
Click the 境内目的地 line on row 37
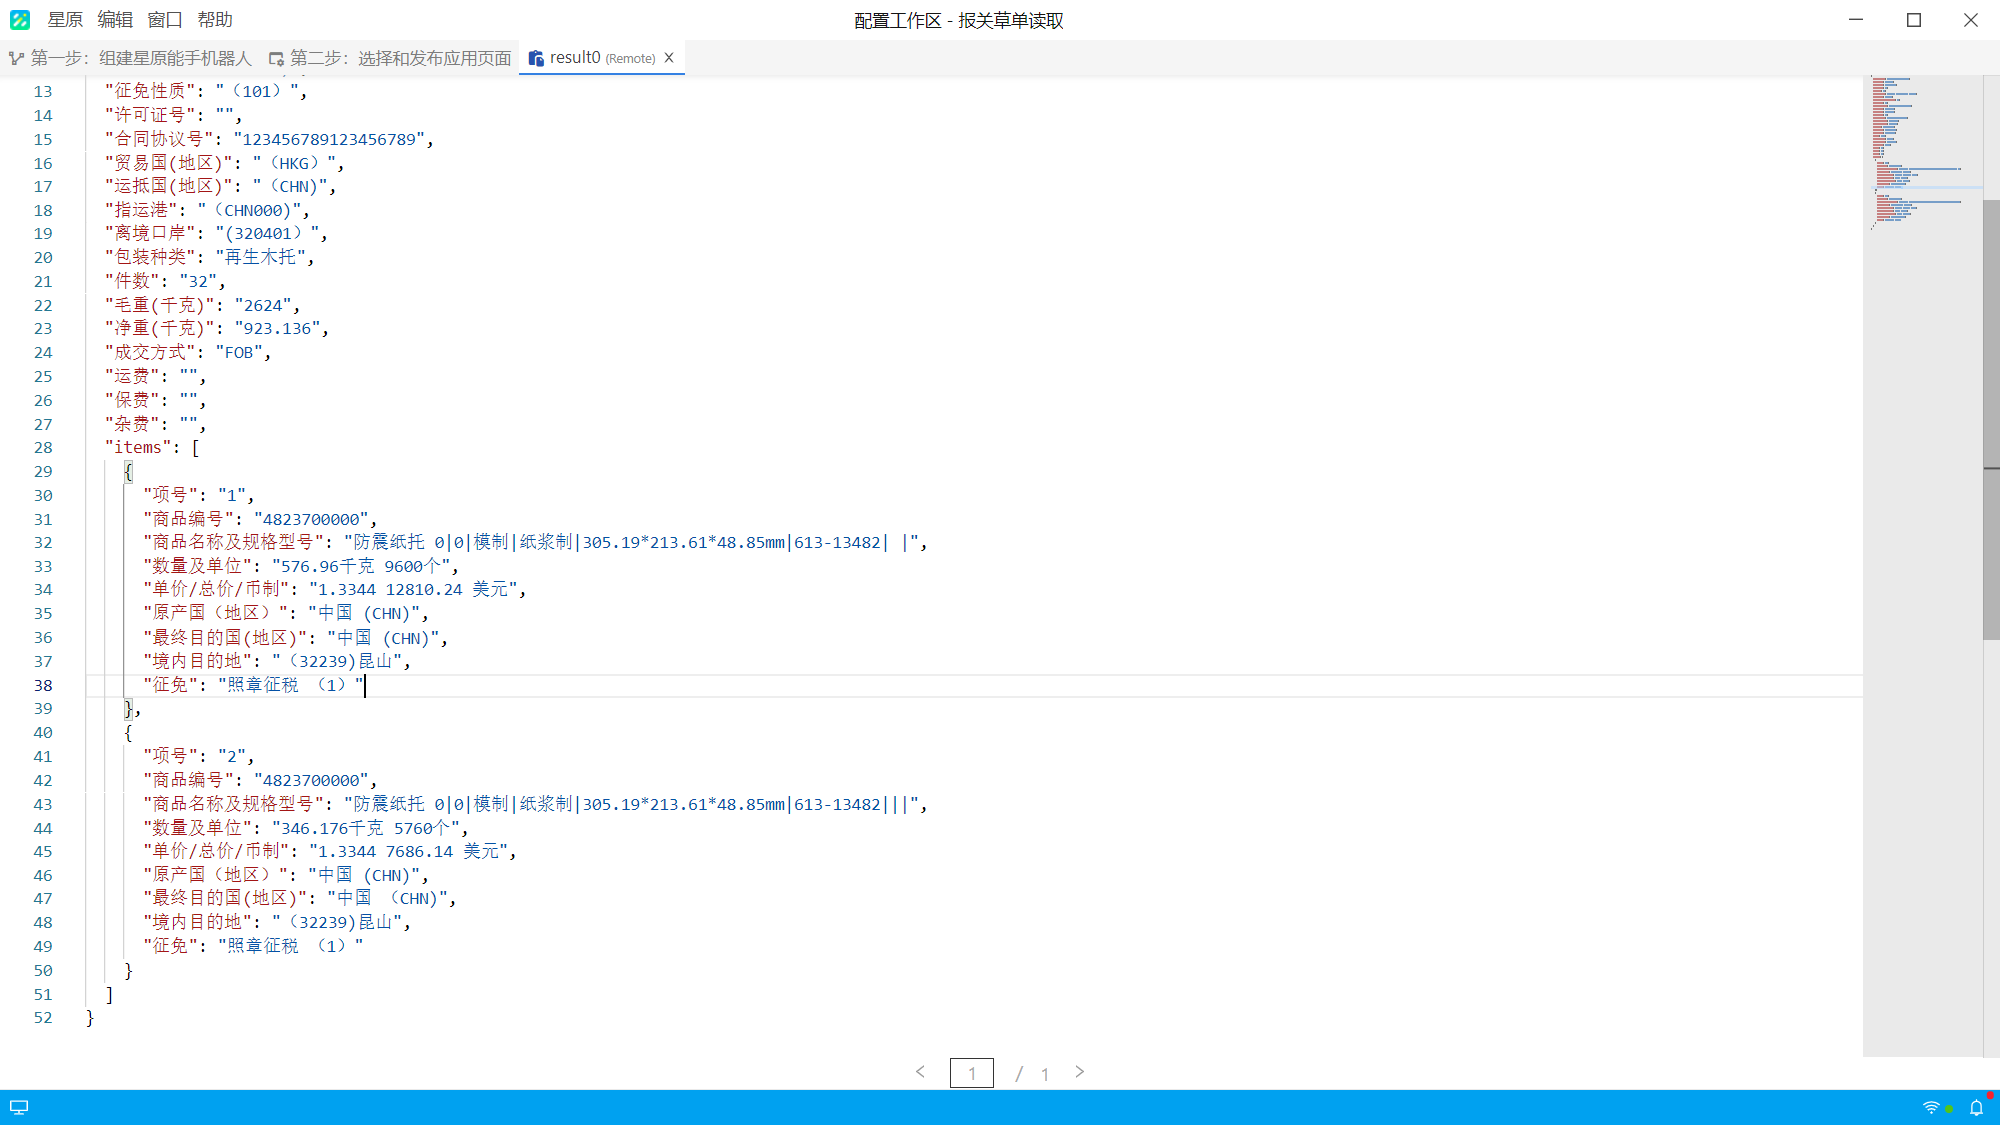coord(277,661)
